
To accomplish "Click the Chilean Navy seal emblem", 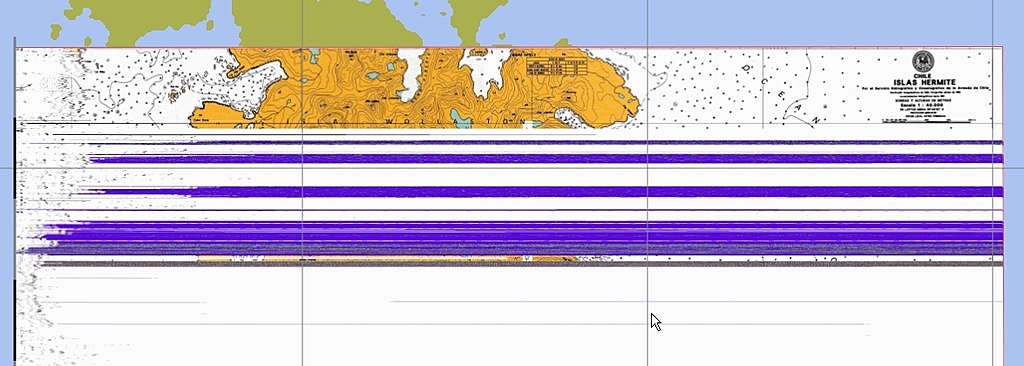I will [x=923, y=61].
